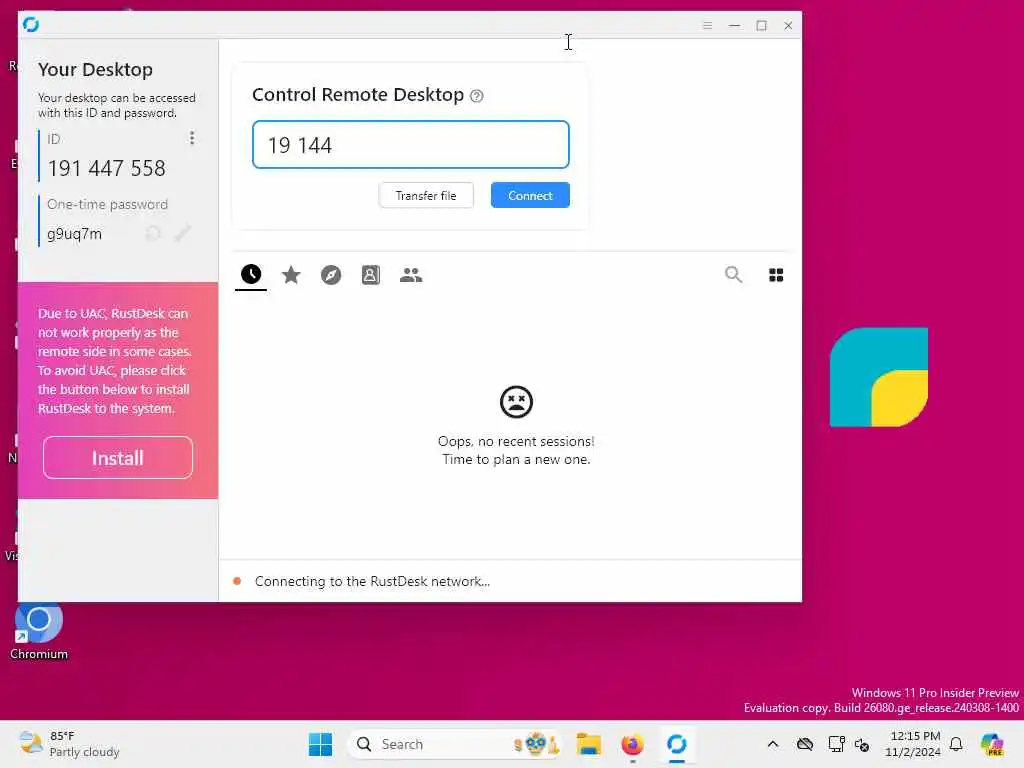Open the ID options three-dot menu
The image size is (1024, 768).
pos(191,138)
